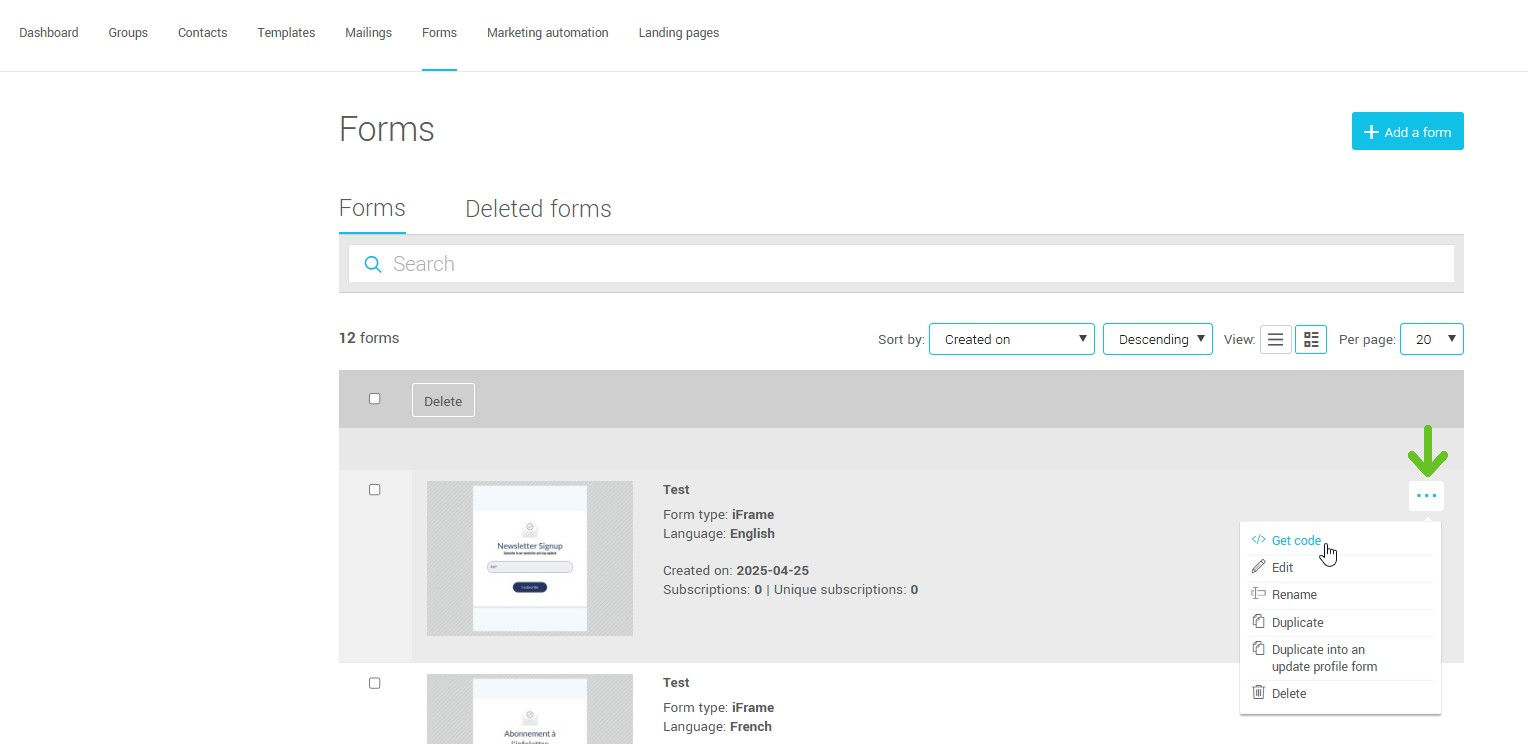Switch to the grid view icon

[1311, 340]
